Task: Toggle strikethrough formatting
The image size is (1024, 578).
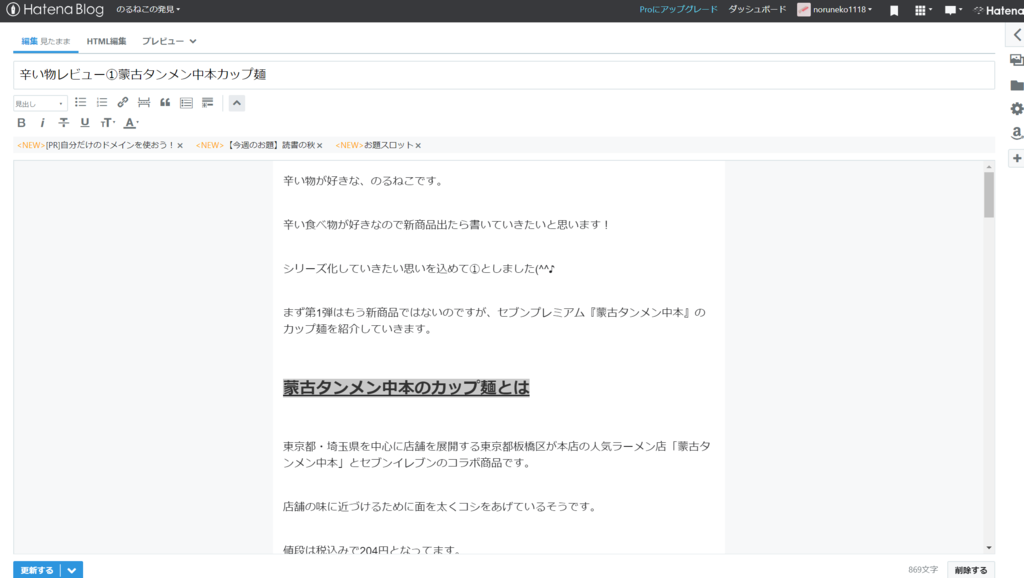Action: [63, 123]
